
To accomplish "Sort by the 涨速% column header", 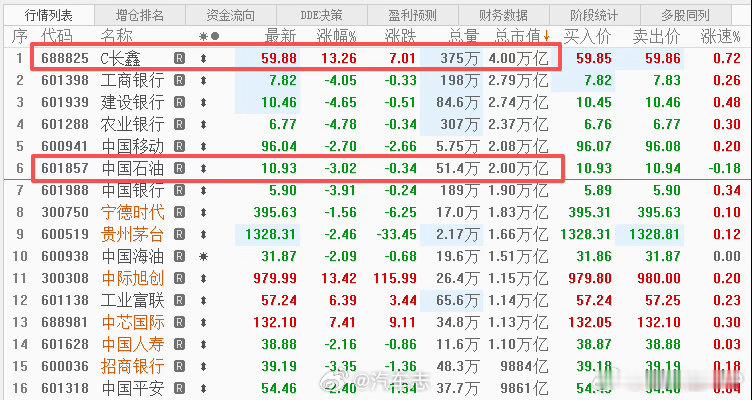I will click(721, 36).
